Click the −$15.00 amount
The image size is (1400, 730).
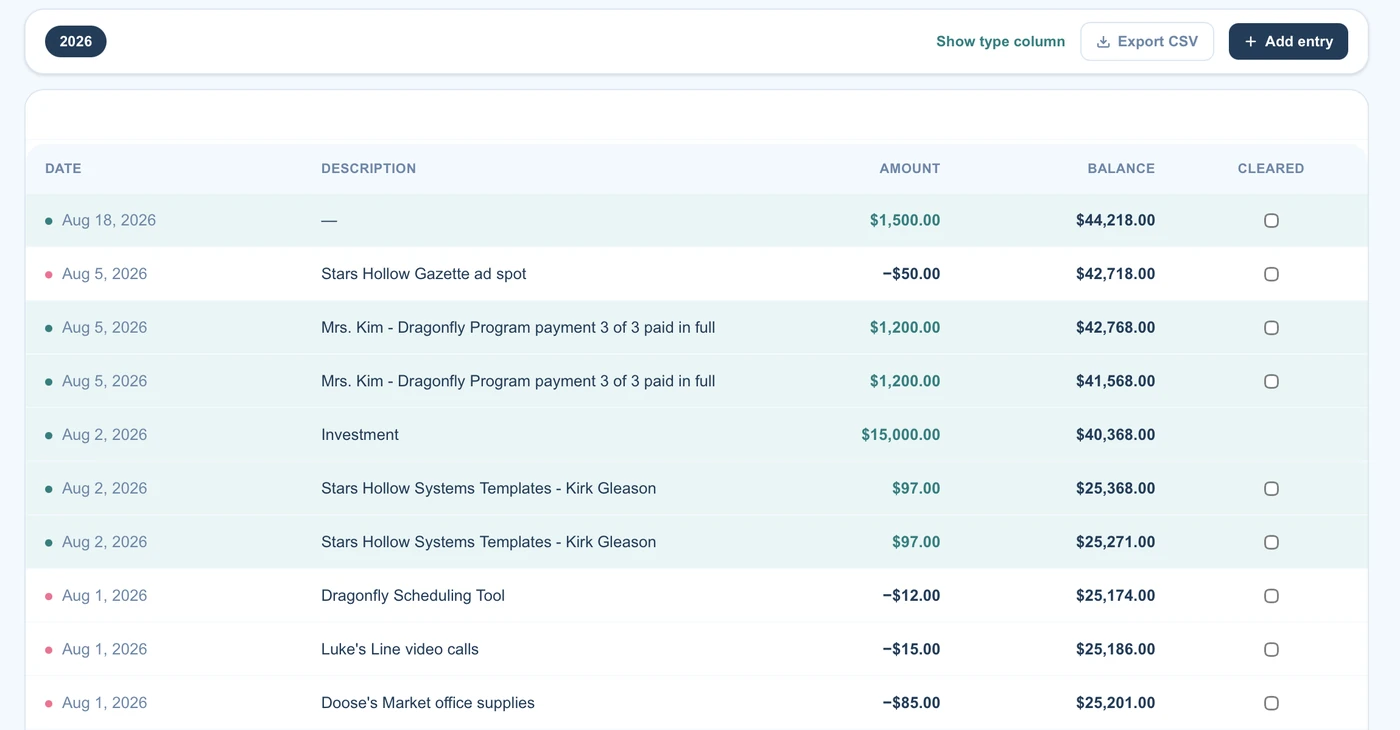pyautogui.click(x=911, y=649)
